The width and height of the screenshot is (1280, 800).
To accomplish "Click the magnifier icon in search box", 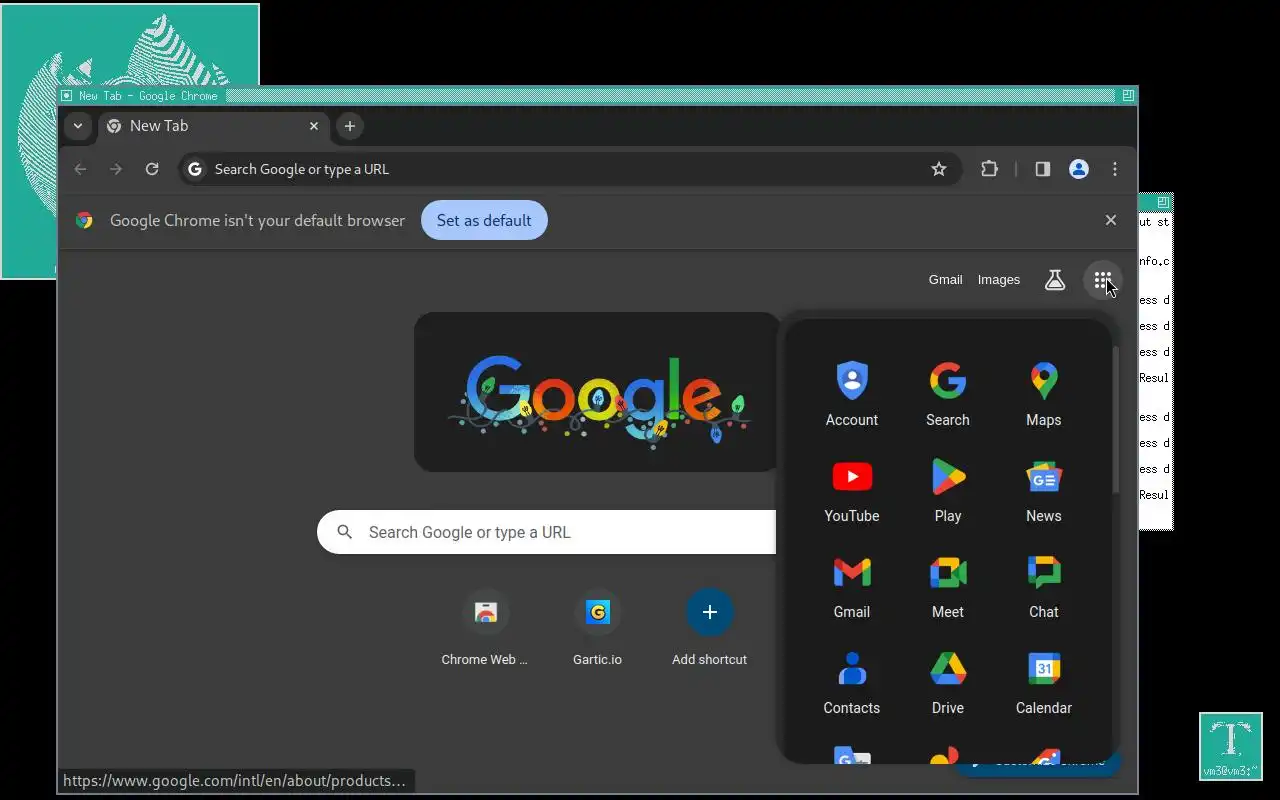I will point(345,532).
